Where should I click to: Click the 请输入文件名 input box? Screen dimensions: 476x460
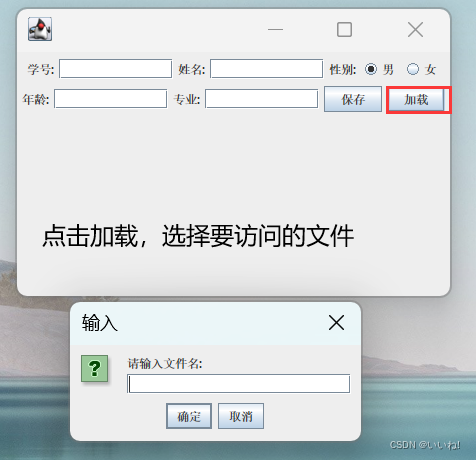(x=239, y=384)
